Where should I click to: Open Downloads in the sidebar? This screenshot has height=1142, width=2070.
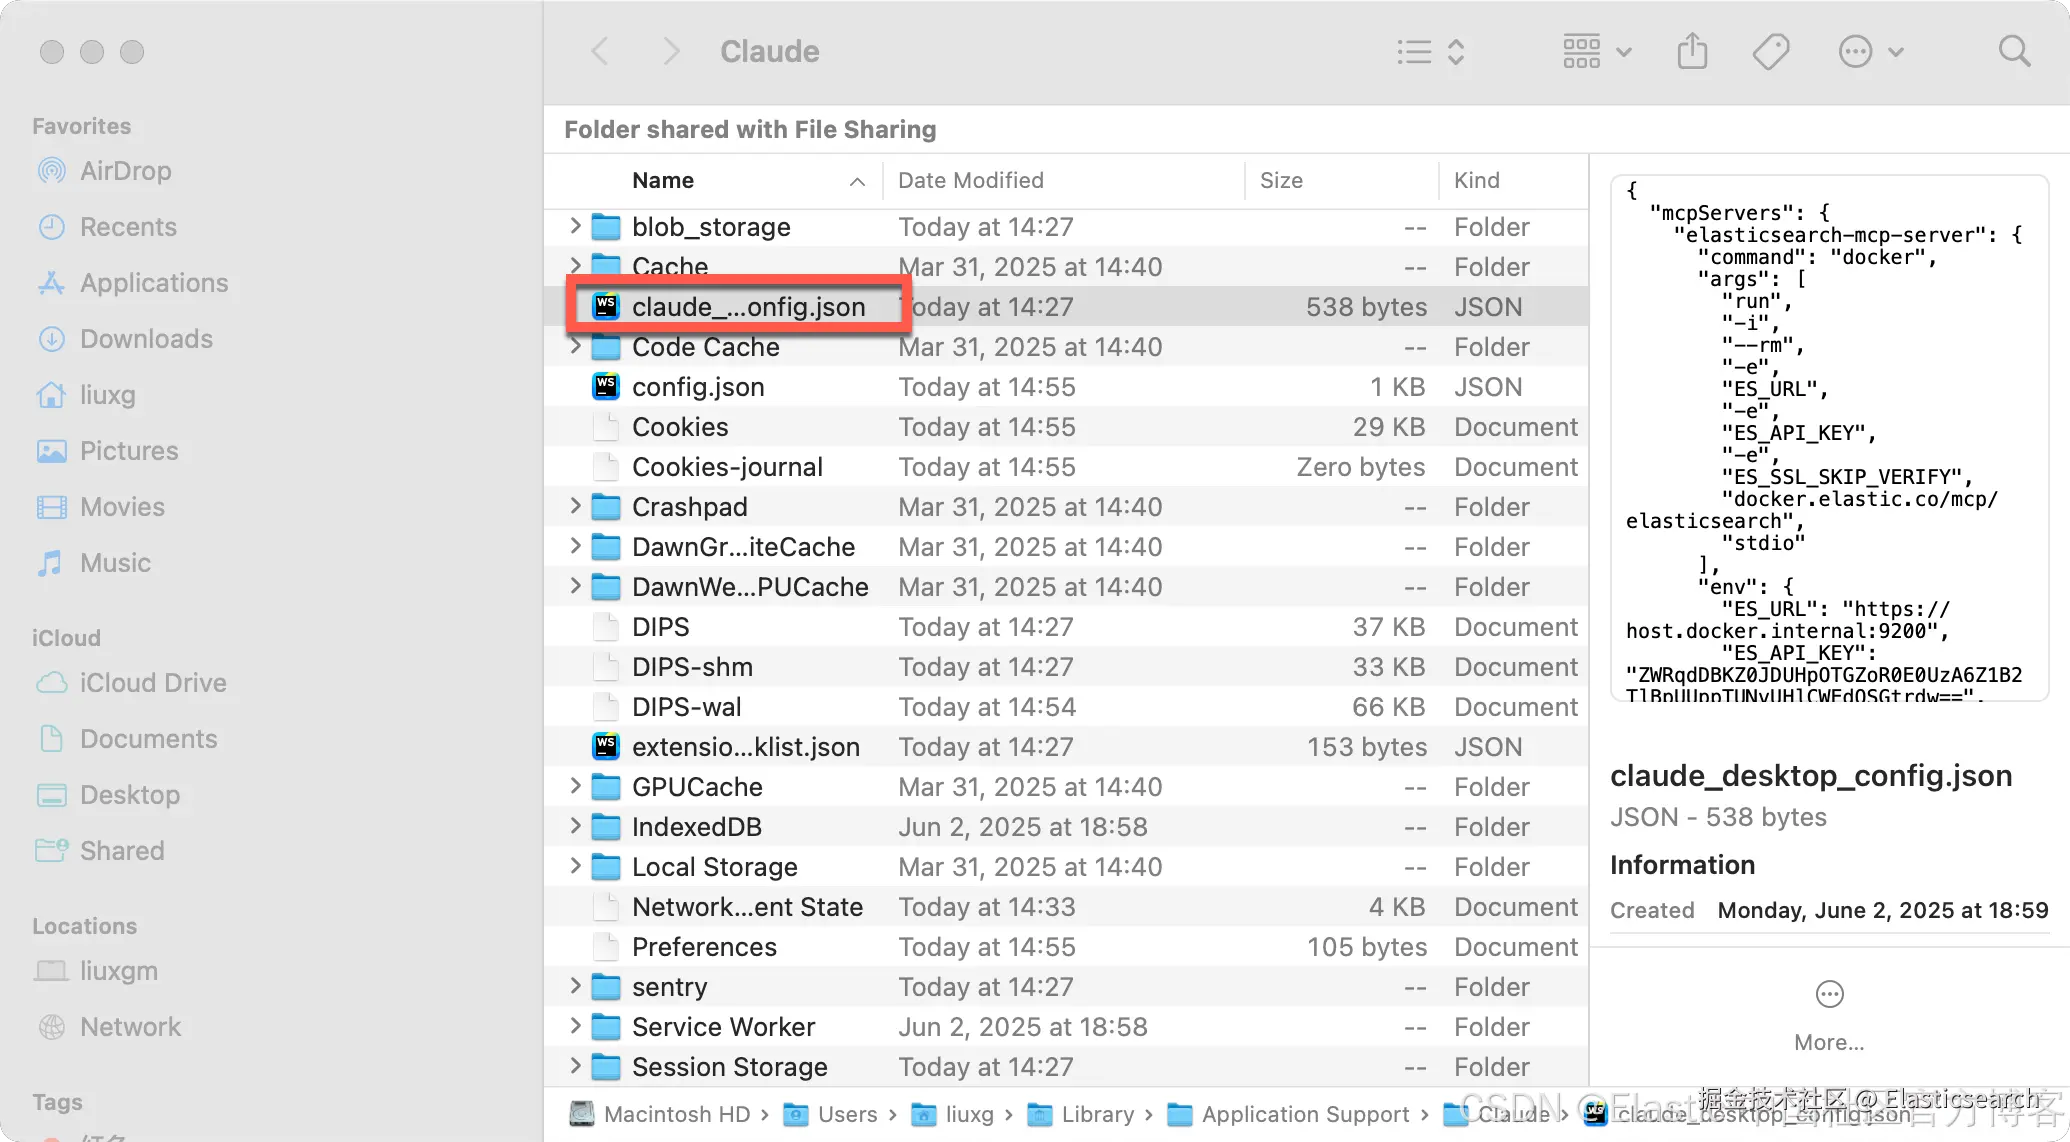pyautogui.click(x=146, y=339)
